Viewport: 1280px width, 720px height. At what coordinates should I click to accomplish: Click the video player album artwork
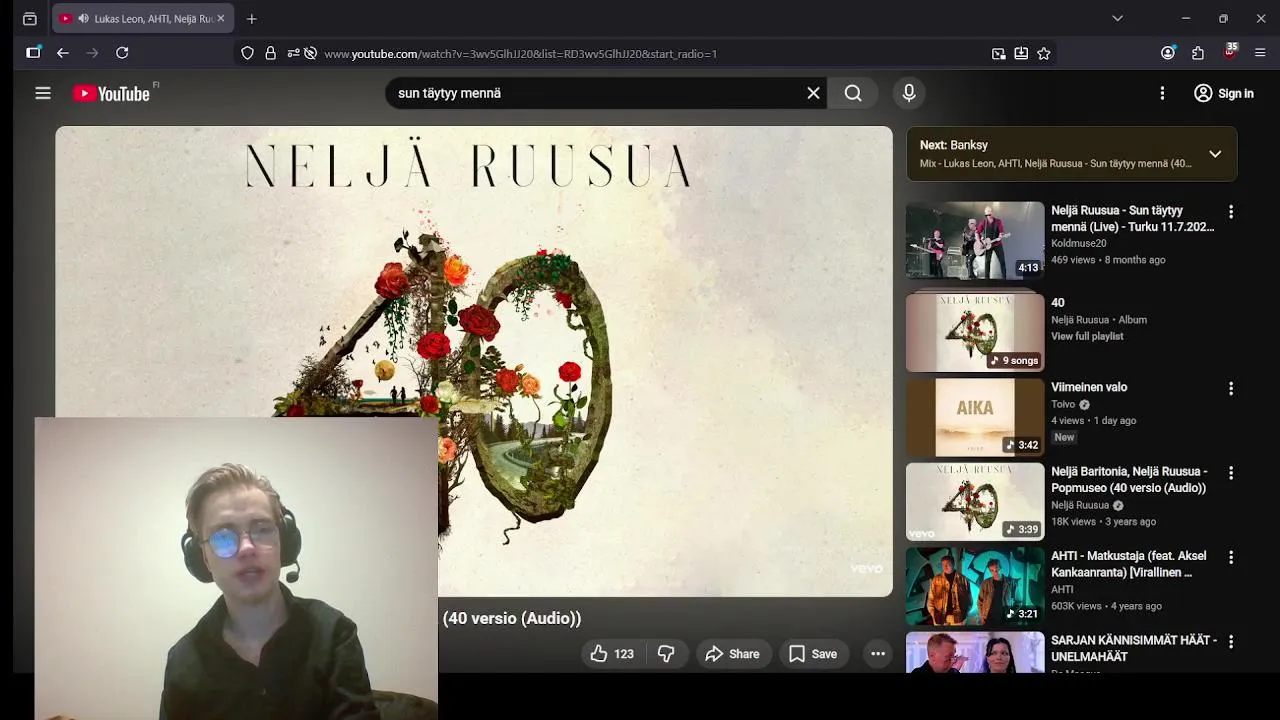[474, 361]
